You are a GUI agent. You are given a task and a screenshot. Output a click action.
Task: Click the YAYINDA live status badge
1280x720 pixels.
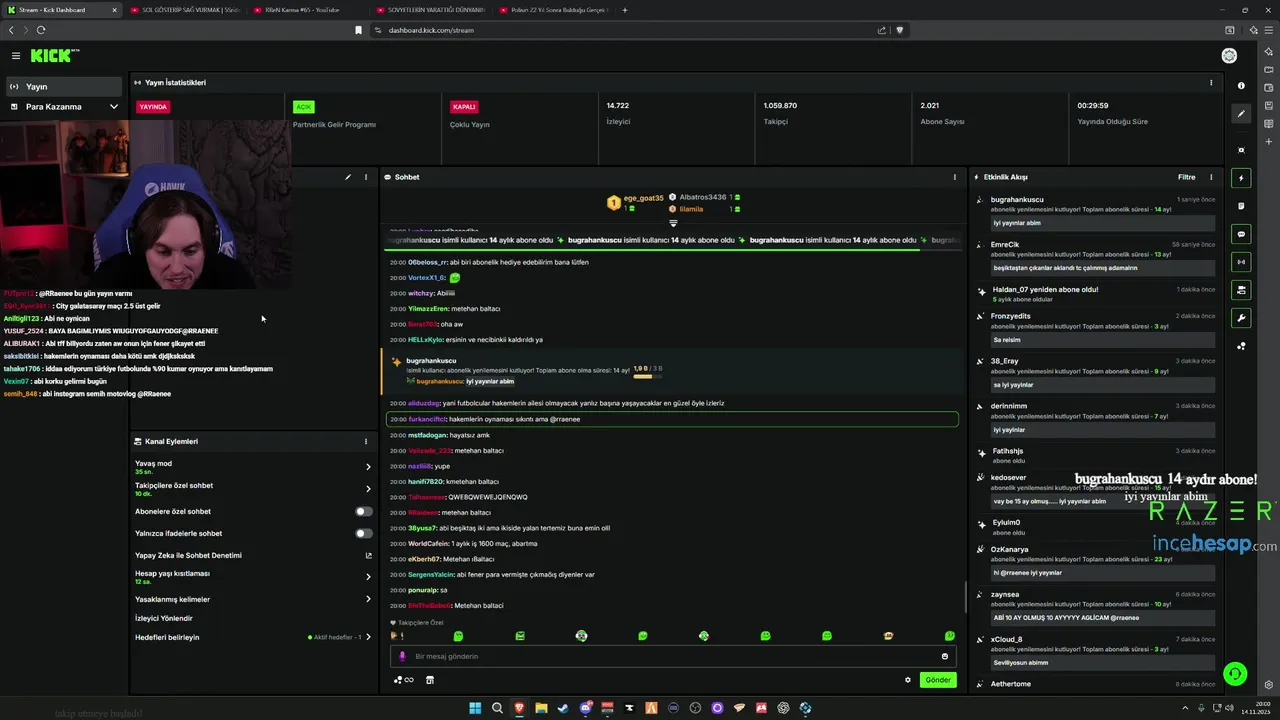(153, 107)
